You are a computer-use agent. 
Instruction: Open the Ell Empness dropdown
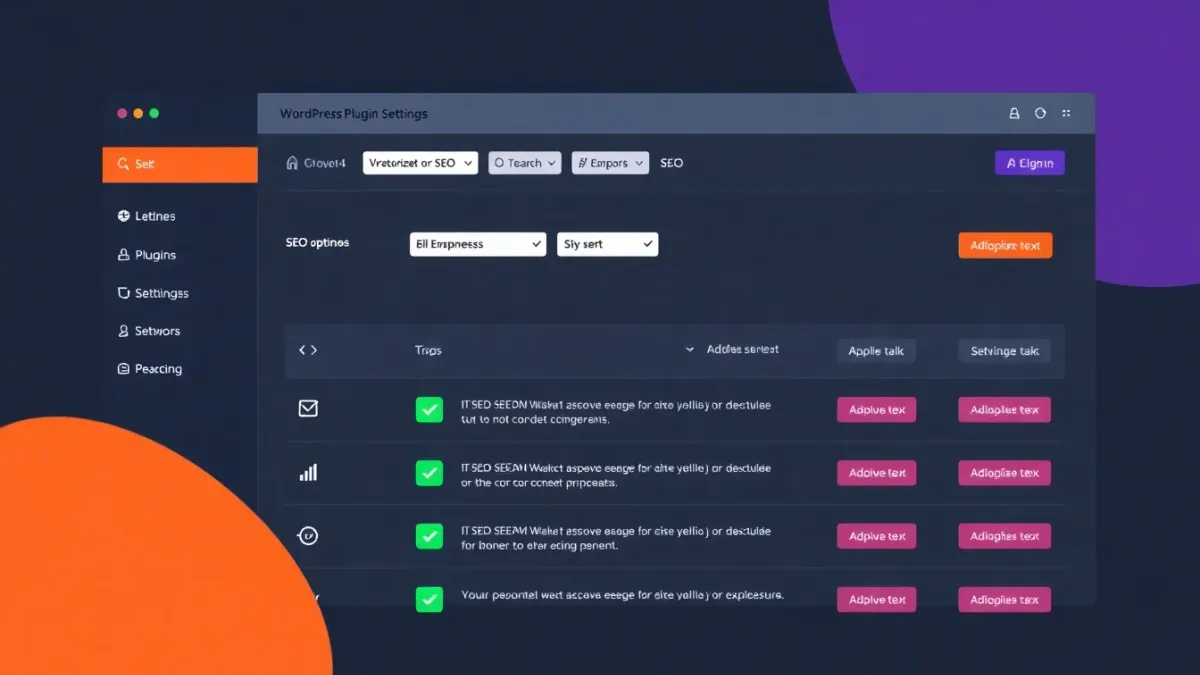tap(477, 243)
